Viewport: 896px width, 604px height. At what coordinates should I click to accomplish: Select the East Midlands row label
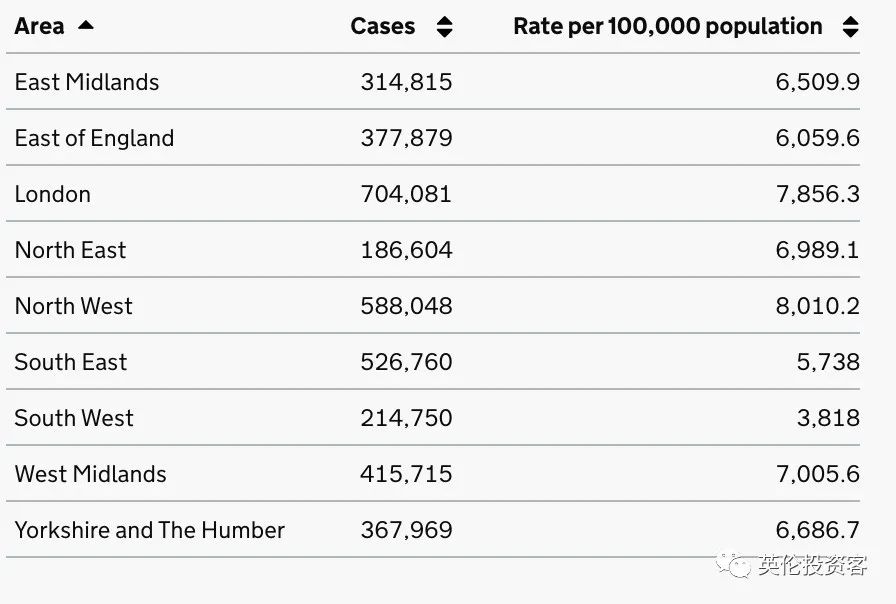87,82
